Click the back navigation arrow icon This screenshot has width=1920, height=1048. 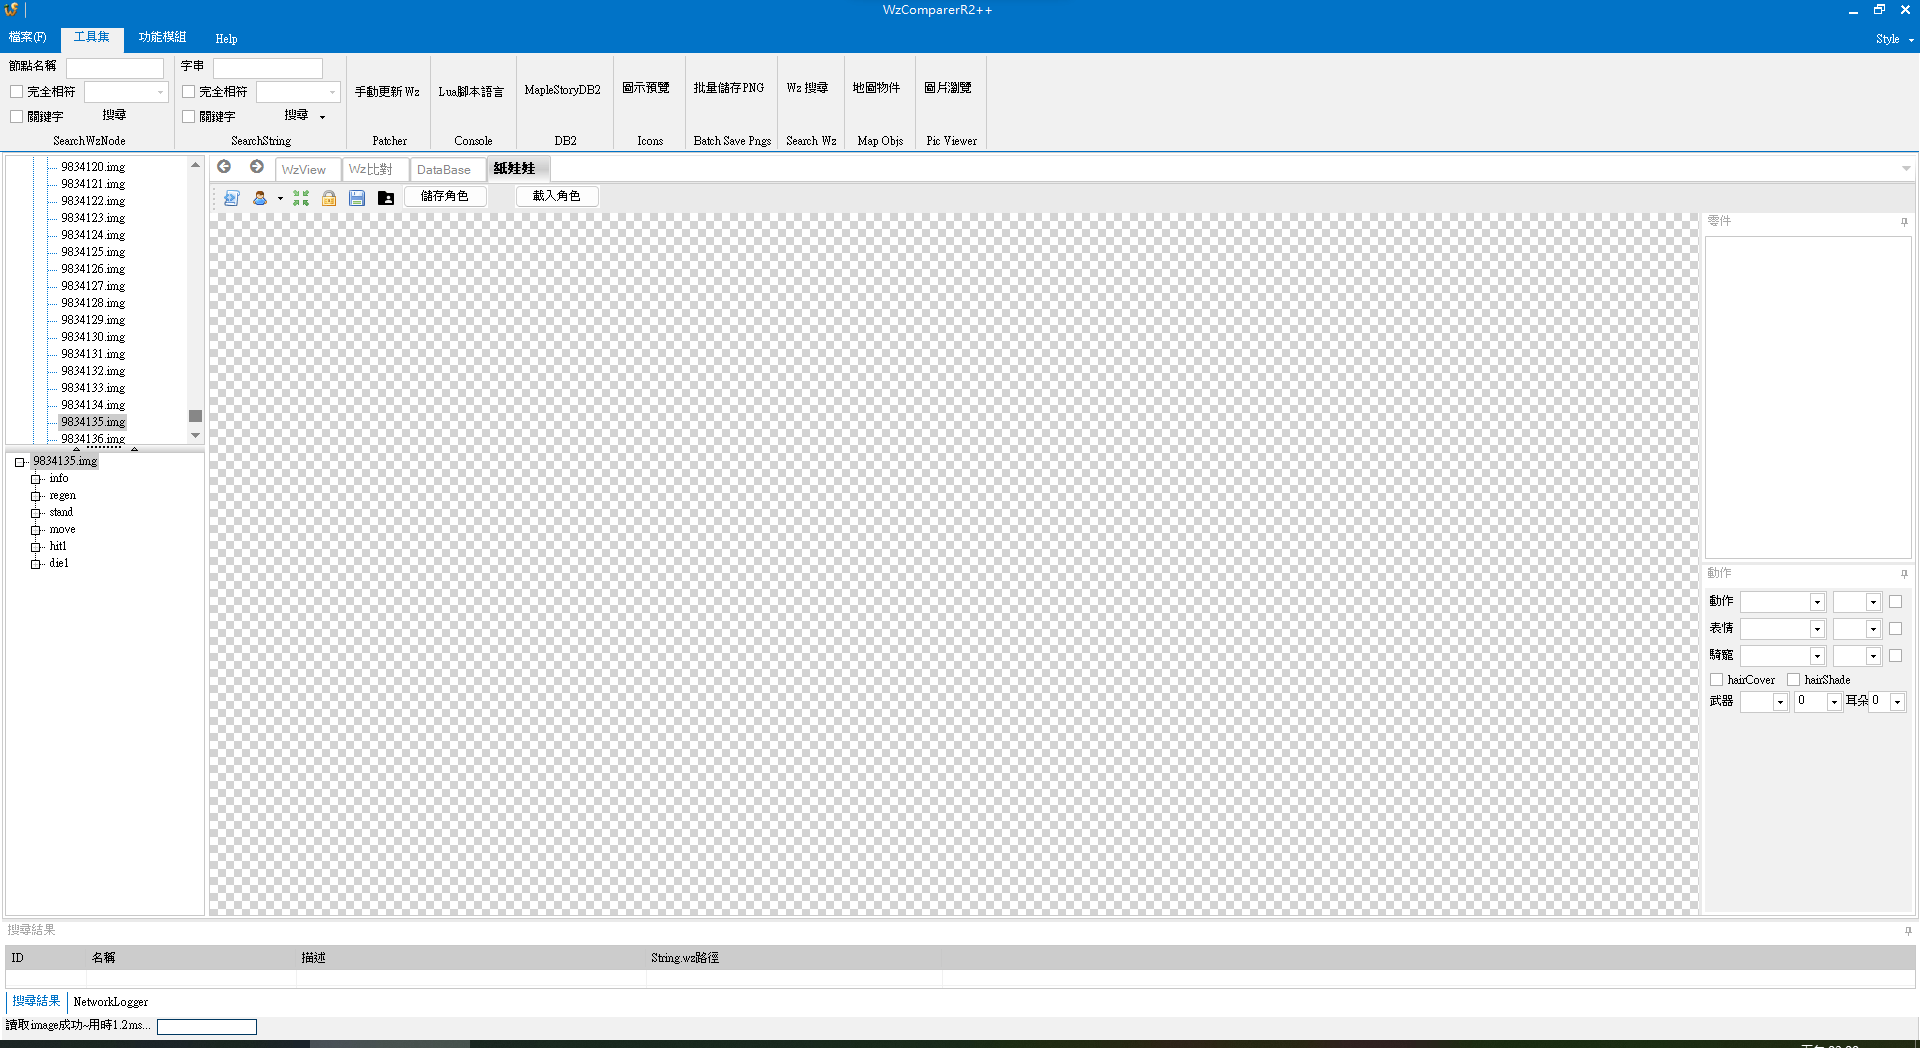(224, 167)
